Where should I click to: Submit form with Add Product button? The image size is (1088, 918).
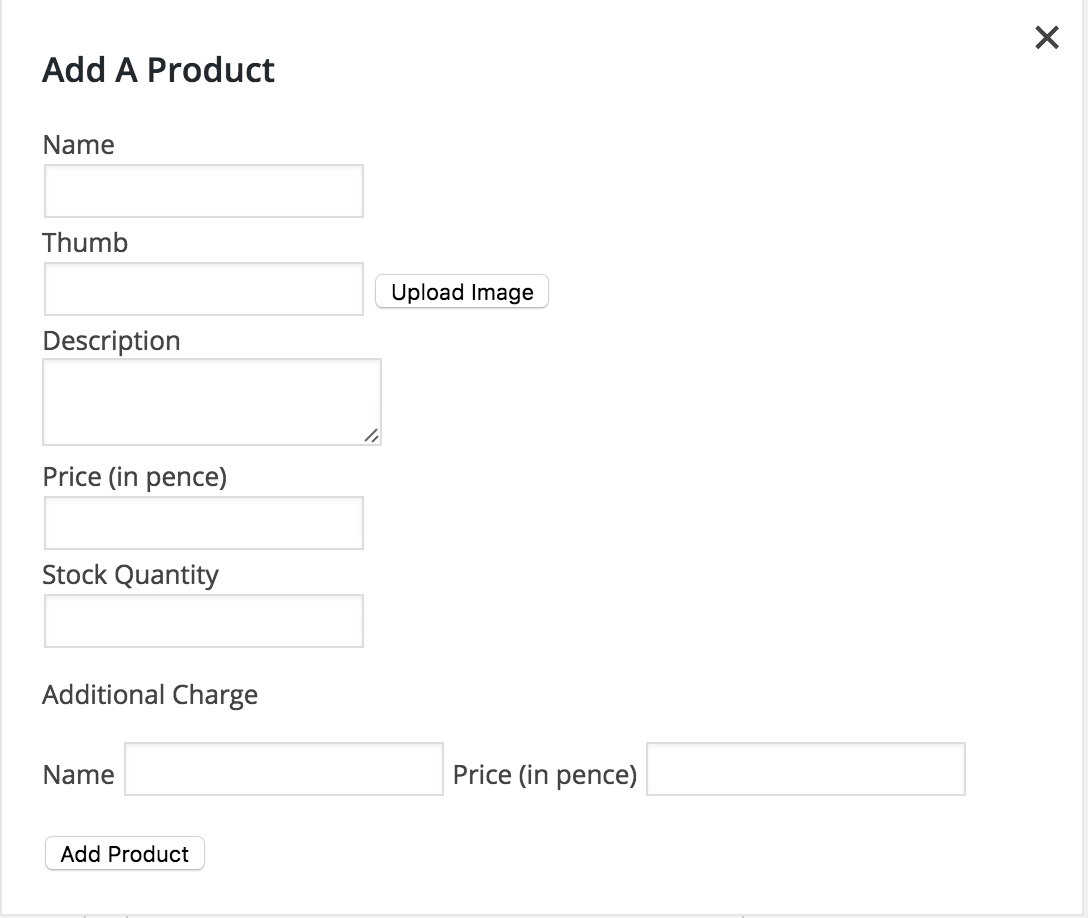(x=125, y=853)
